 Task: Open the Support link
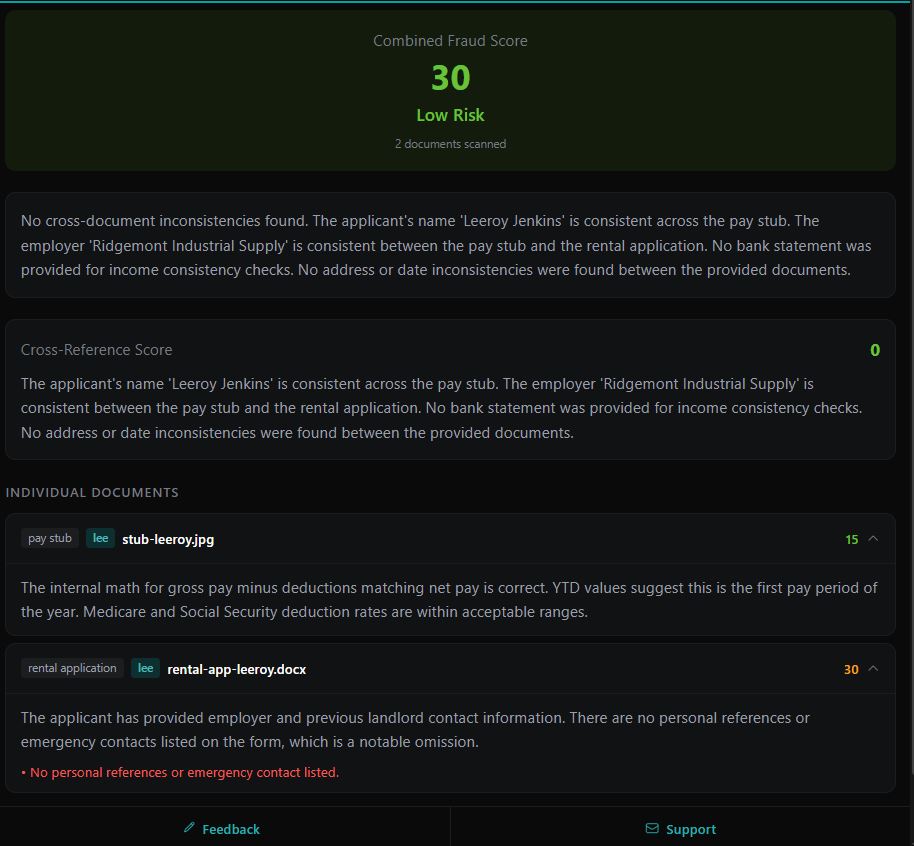coord(680,828)
